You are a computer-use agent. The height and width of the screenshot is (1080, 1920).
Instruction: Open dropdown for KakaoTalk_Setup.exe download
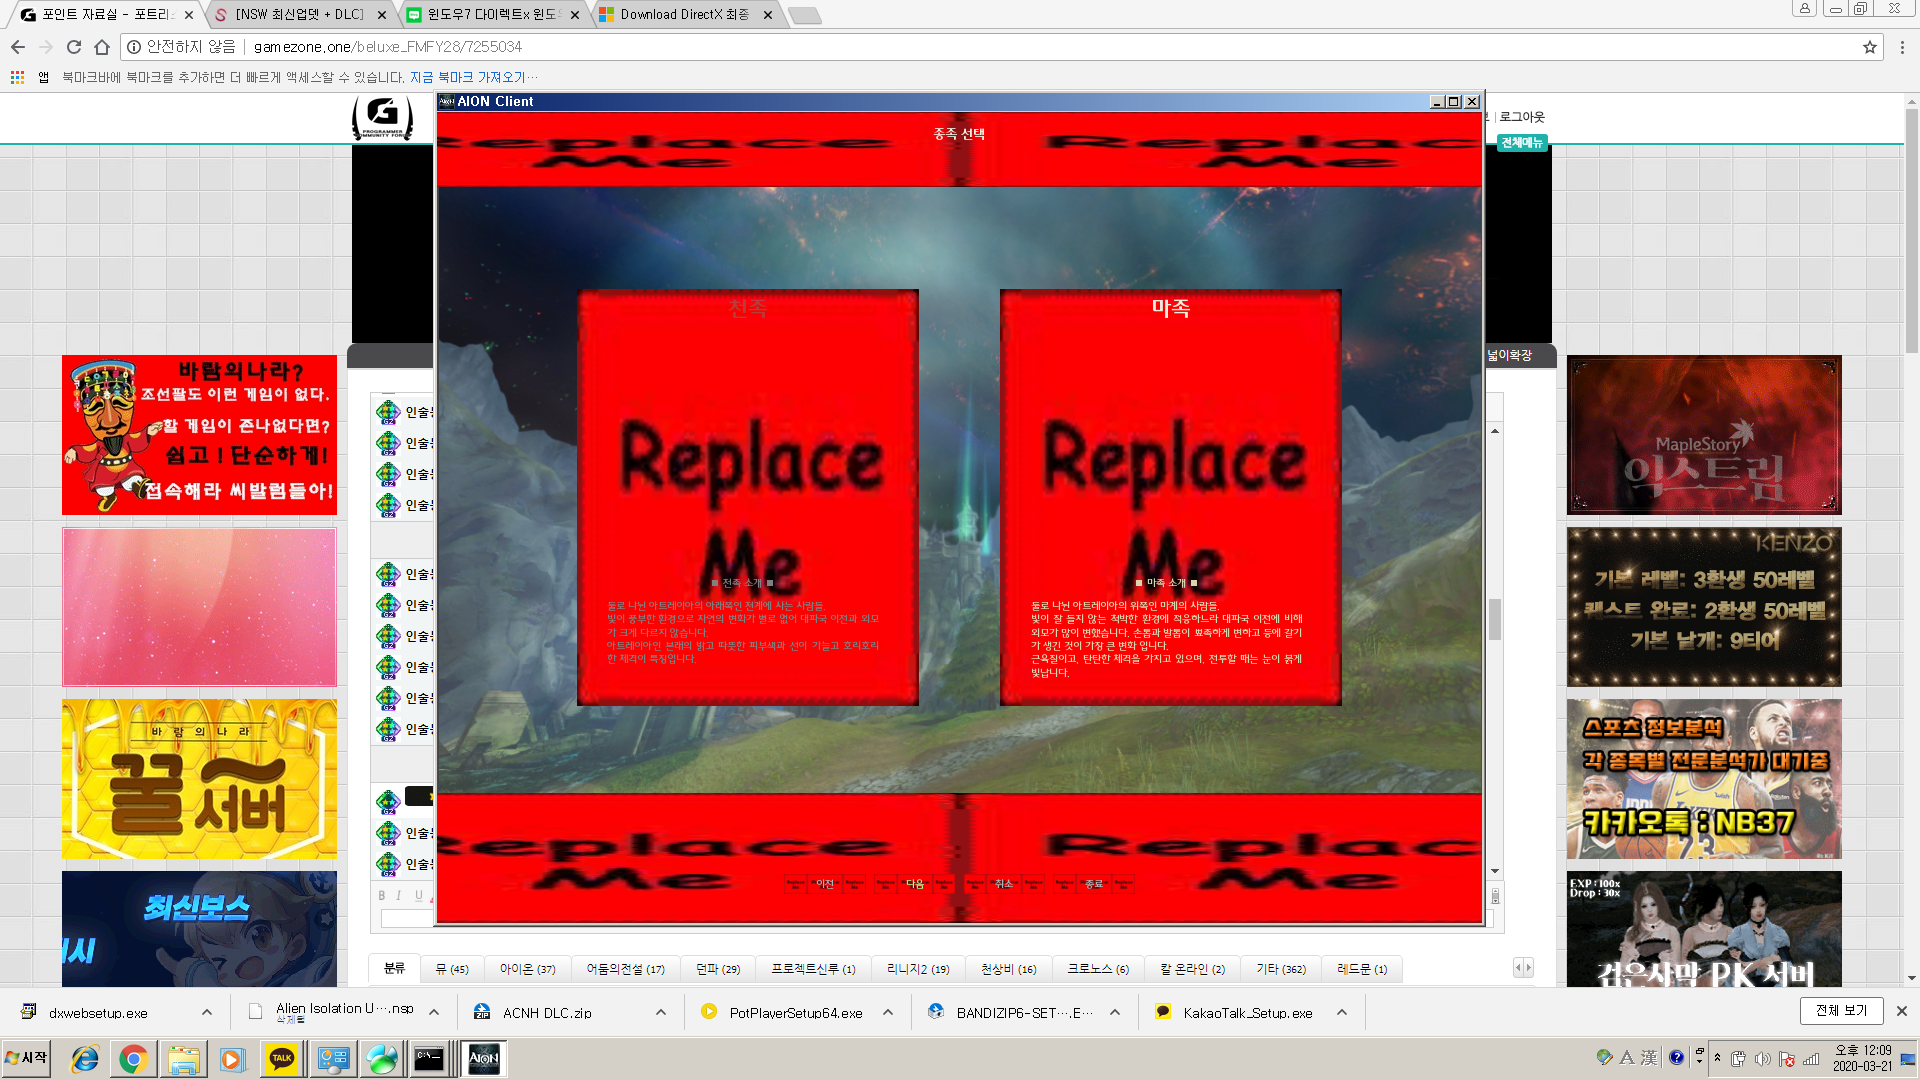click(x=1342, y=1012)
